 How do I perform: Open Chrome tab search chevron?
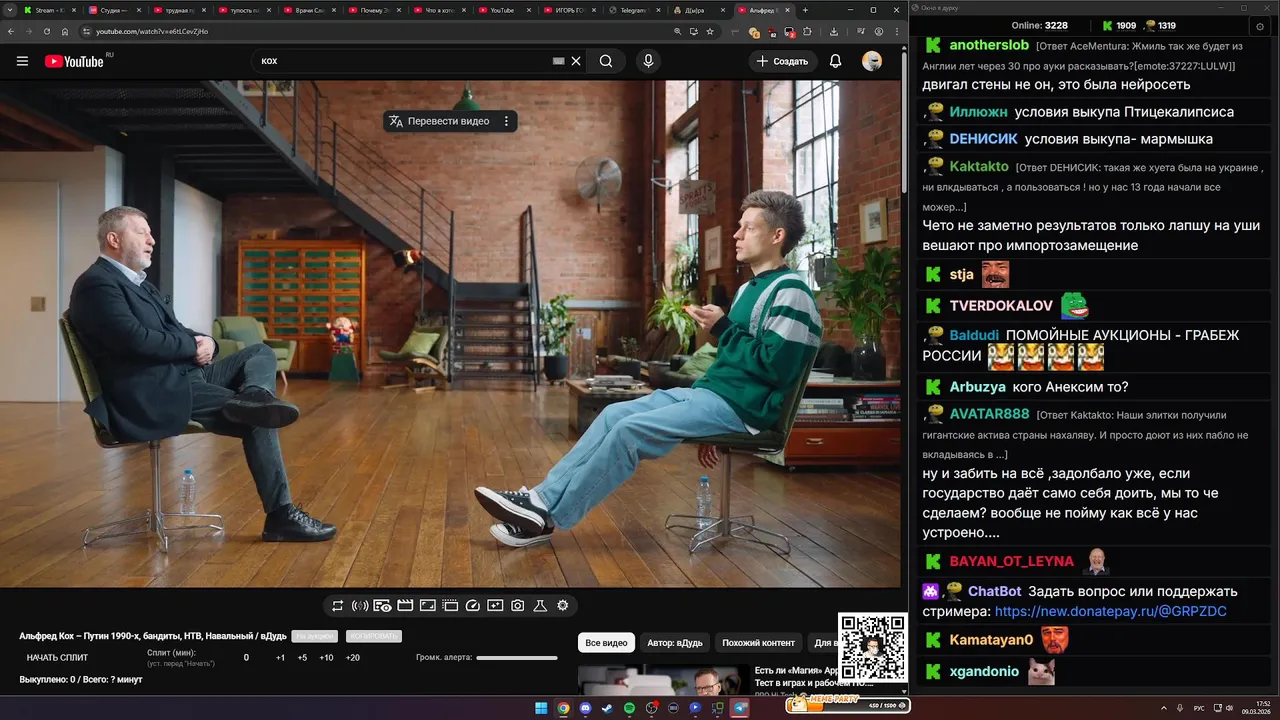(x=10, y=10)
